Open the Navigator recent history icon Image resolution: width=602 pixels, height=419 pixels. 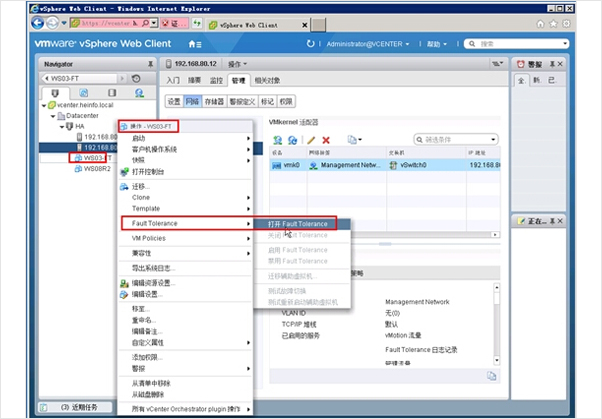[x=136, y=79]
